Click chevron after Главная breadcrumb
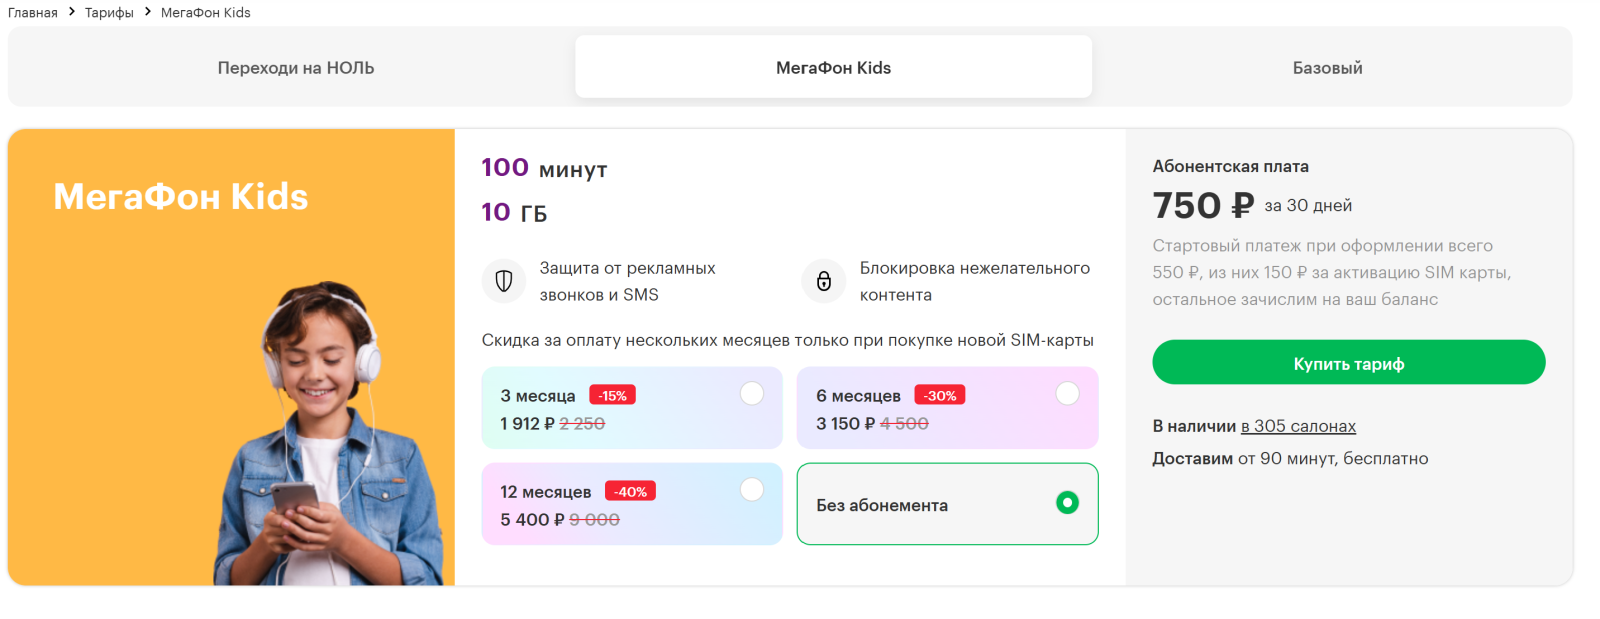 (72, 12)
